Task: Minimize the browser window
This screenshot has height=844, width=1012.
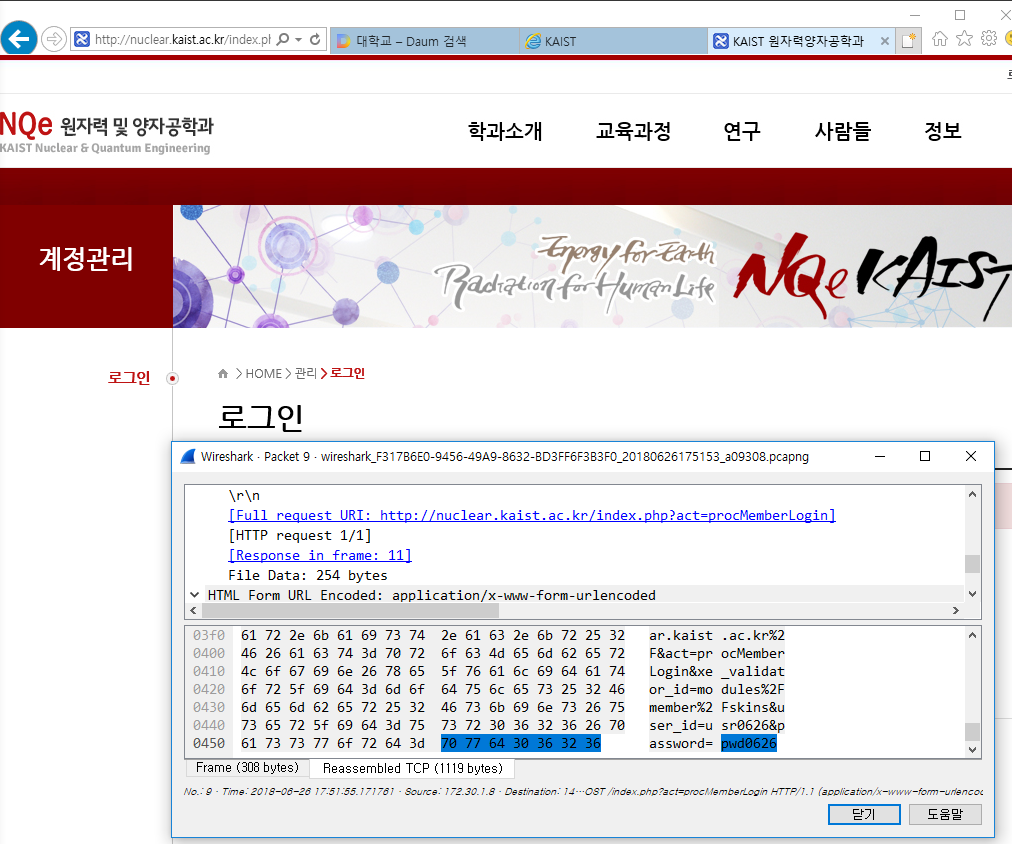Action: (915, 15)
